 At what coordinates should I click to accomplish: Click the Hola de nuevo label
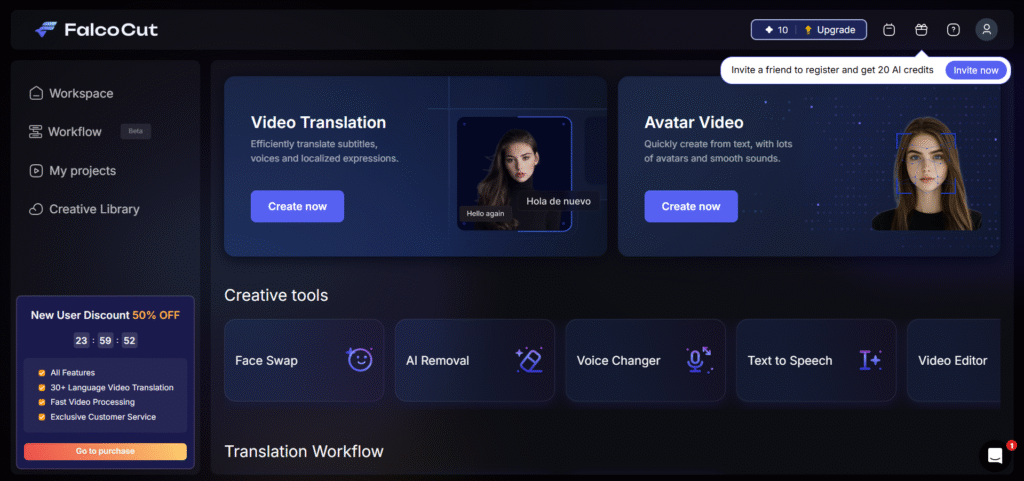(558, 201)
